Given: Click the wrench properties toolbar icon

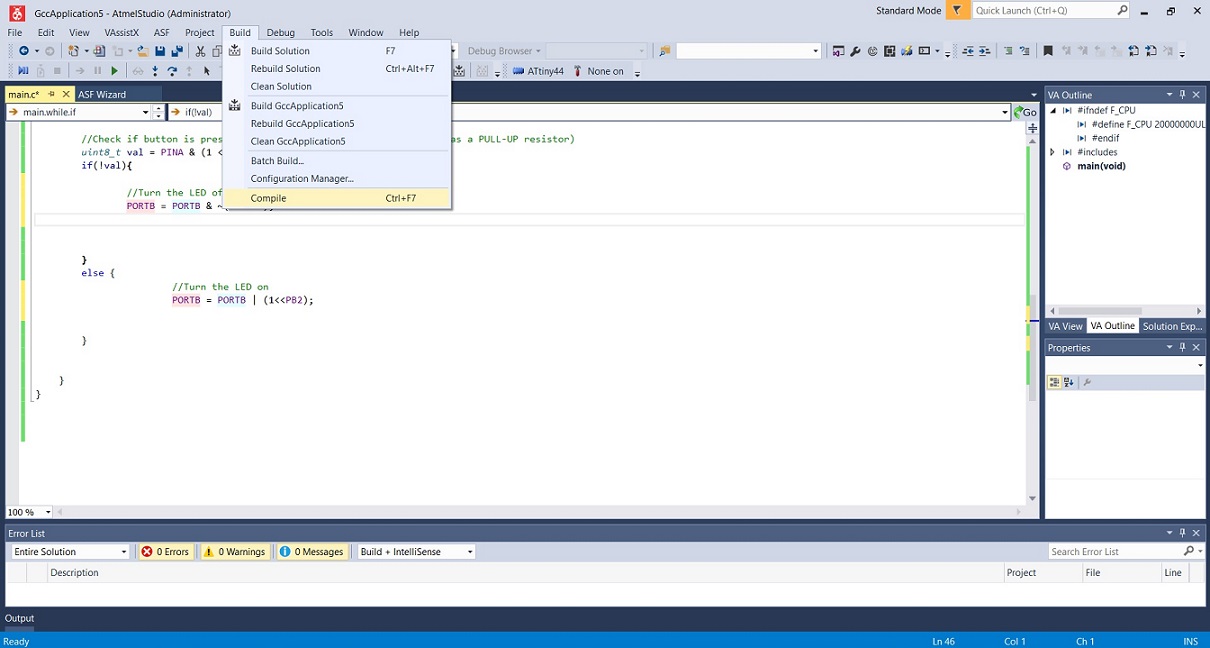Looking at the screenshot, I should [855, 51].
